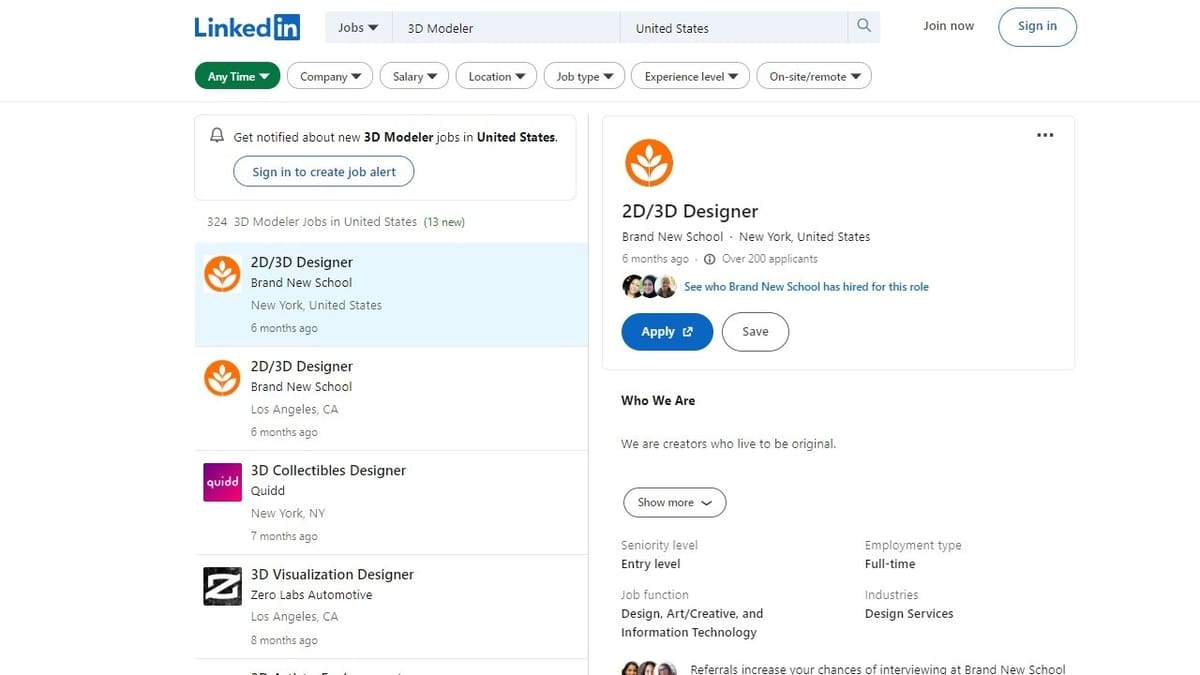
Task: Click the 'Who We Are' heading
Action: tap(658, 400)
